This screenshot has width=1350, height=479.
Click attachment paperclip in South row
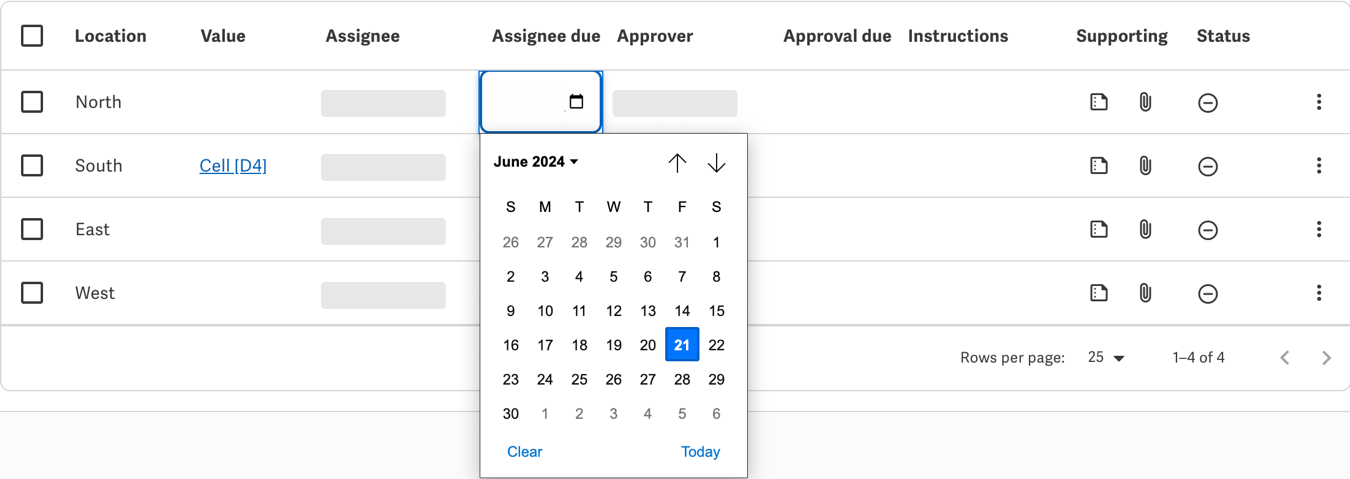(x=1145, y=166)
